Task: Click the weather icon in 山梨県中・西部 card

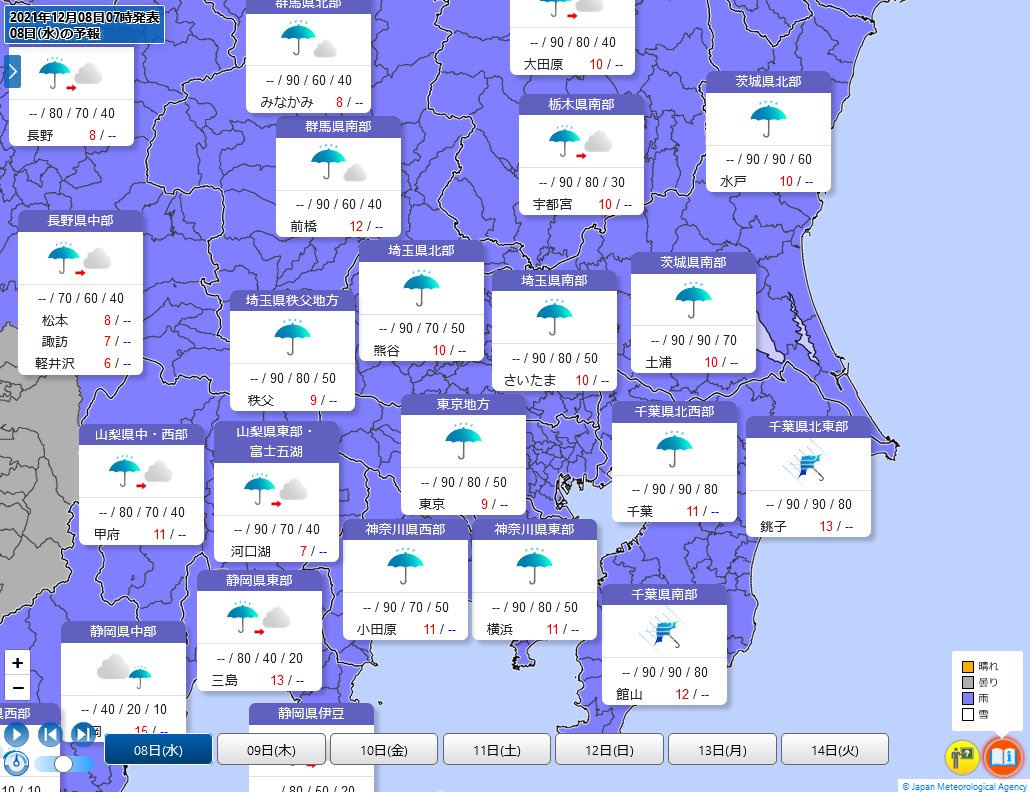Action: 141,472
